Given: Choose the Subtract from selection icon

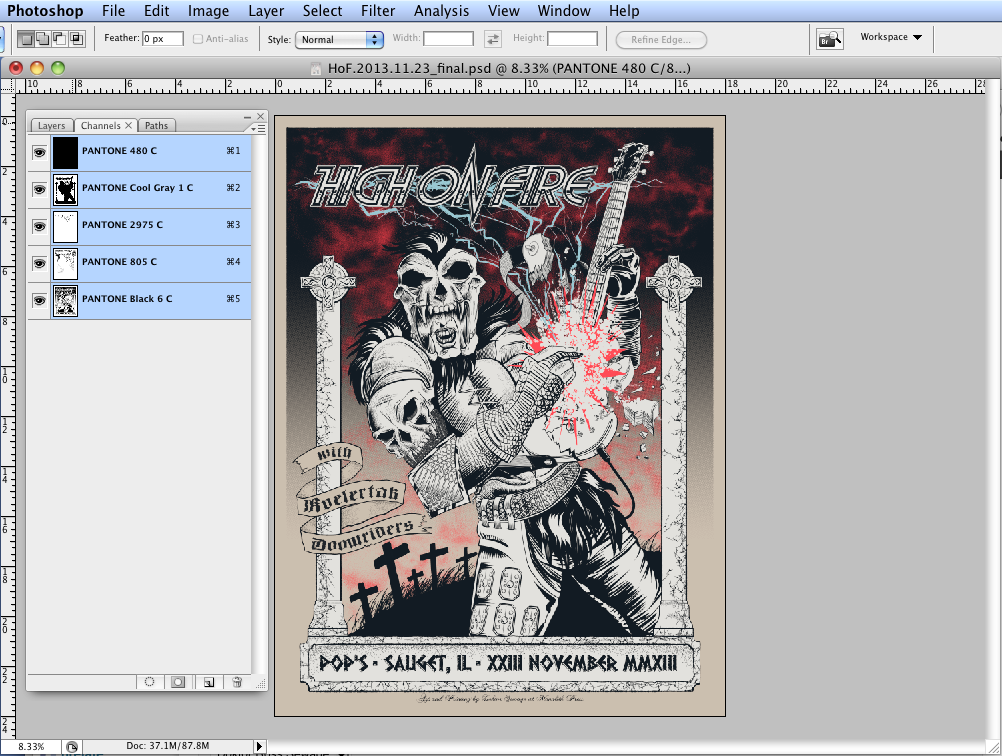Looking at the screenshot, I should pyautogui.click(x=59, y=39).
